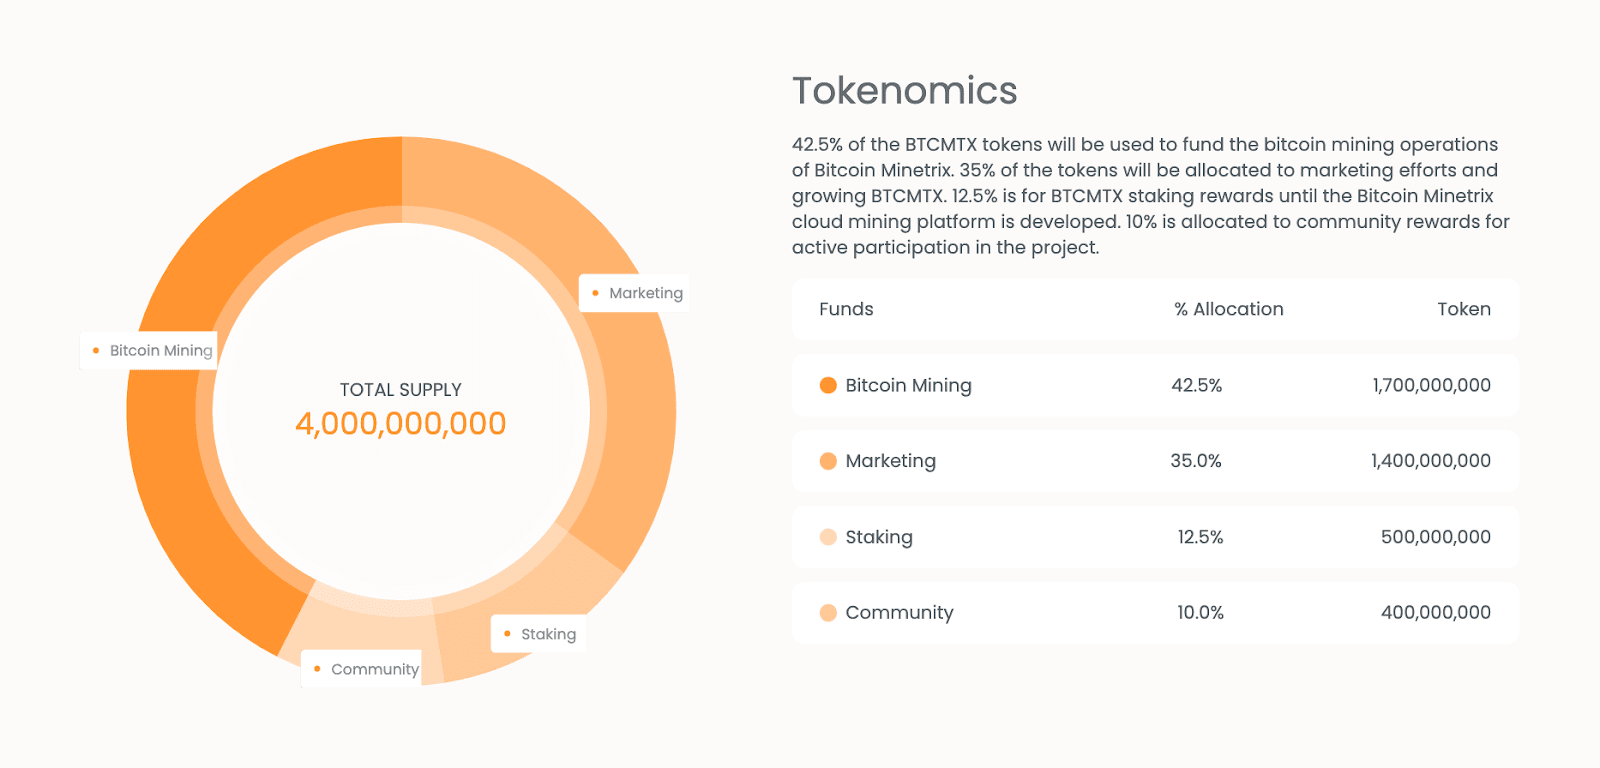This screenshot has height=768, width=1600.
Task: Click the Staking pale legend dot
Action: pyautogui.click(x=828, y=537)
